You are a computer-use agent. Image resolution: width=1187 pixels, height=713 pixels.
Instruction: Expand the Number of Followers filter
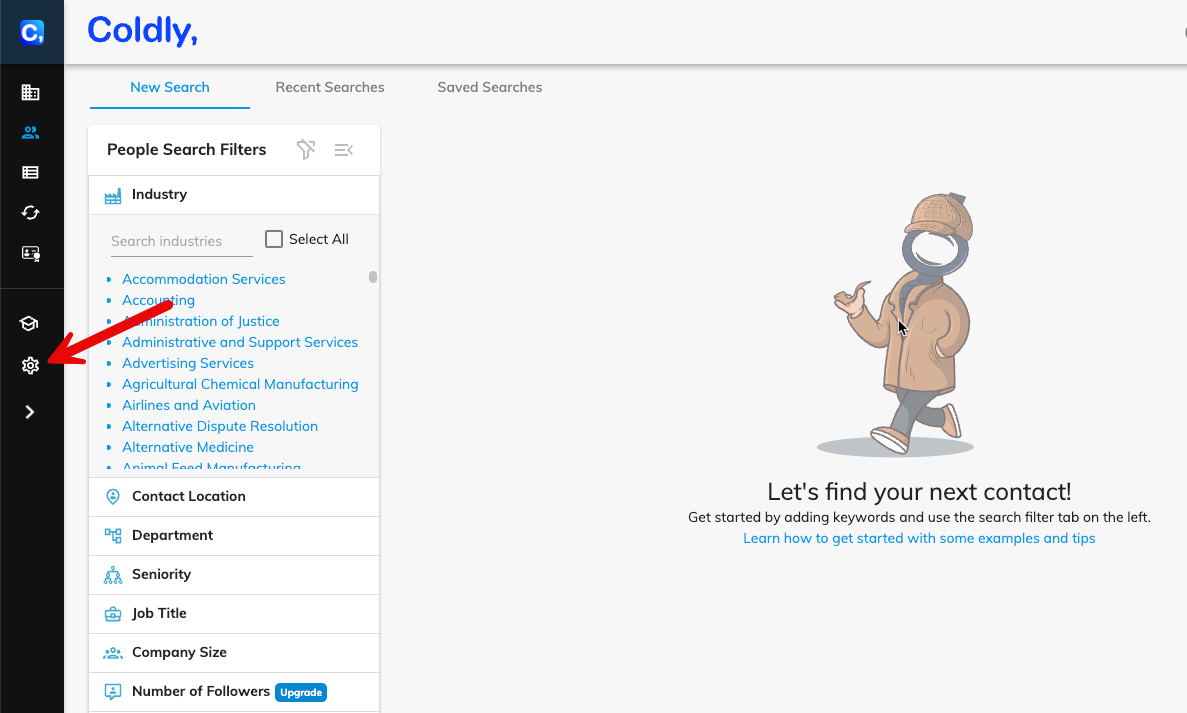point(234,692)
